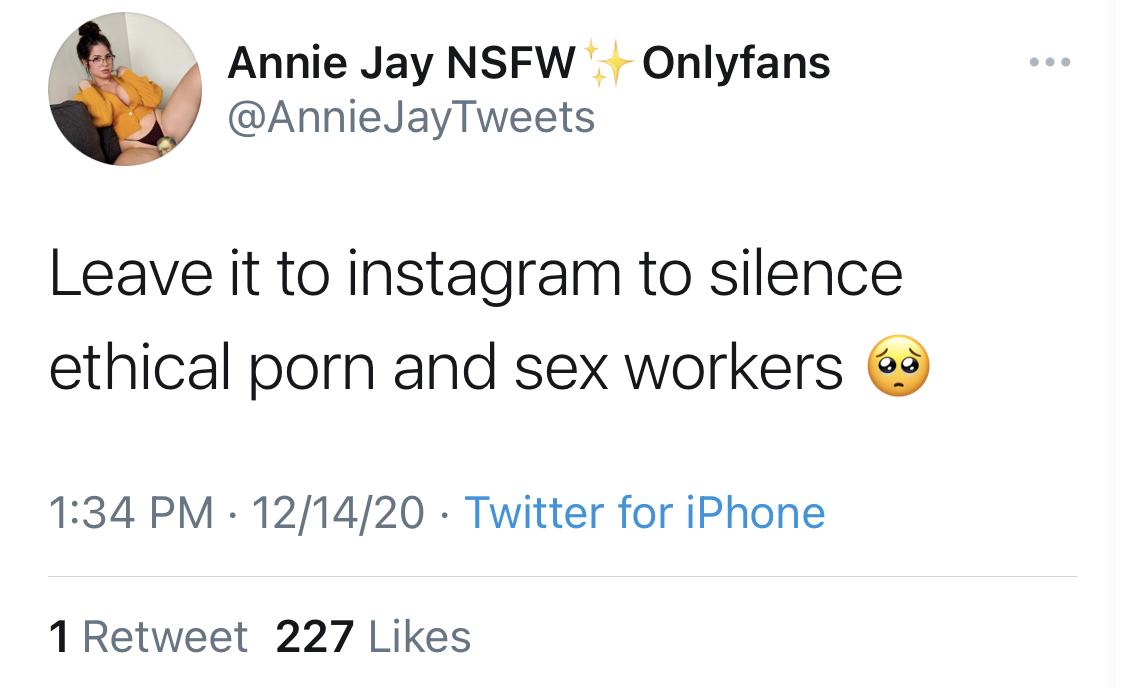
Task: Open the Annie Jay NSFW display name
Action: (402, 63)
